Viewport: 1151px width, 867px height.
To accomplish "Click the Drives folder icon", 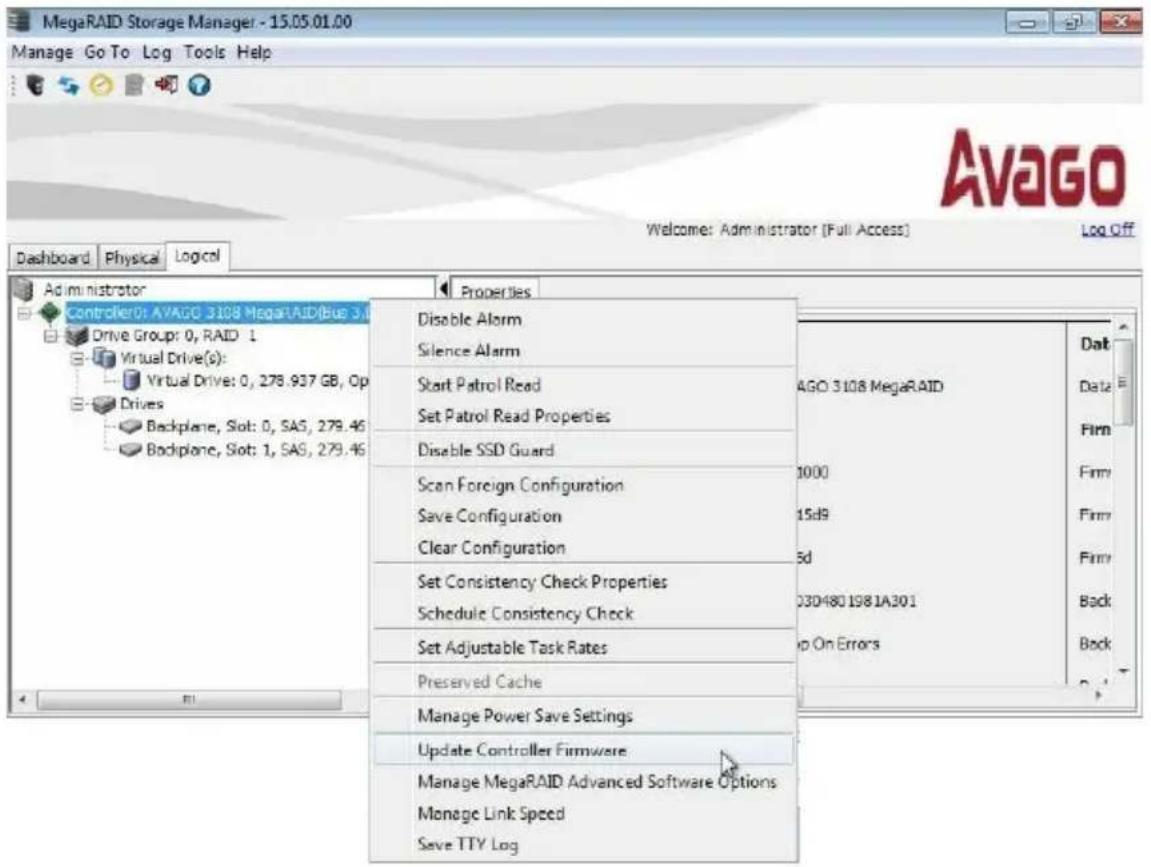I will pyautogui.click(x=104, y=404).
